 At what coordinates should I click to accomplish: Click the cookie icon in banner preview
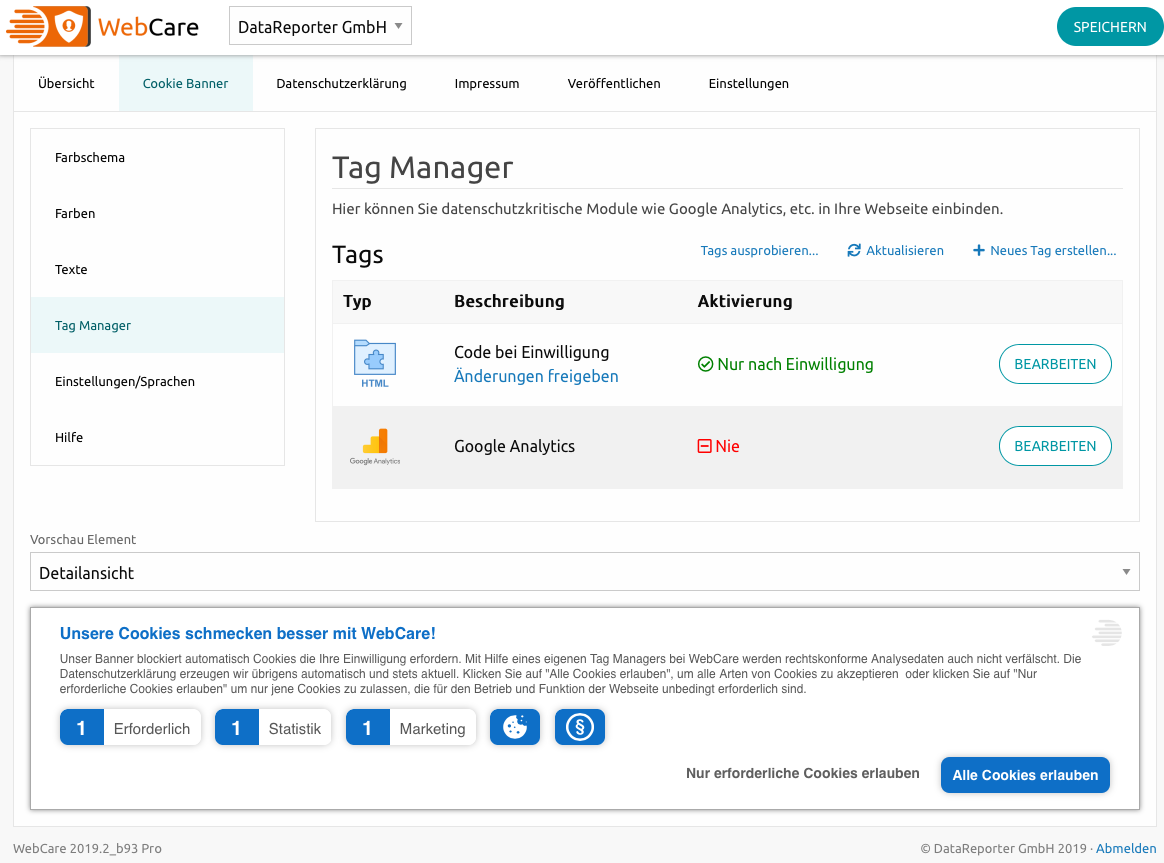point(515,728)
